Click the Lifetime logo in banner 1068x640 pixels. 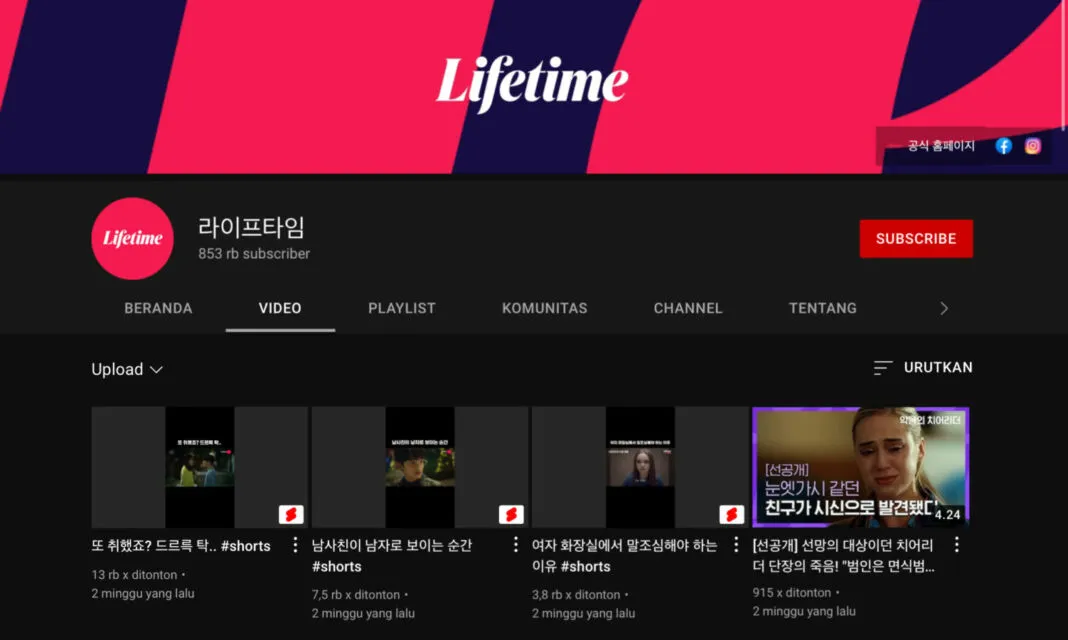pos(532,83)
